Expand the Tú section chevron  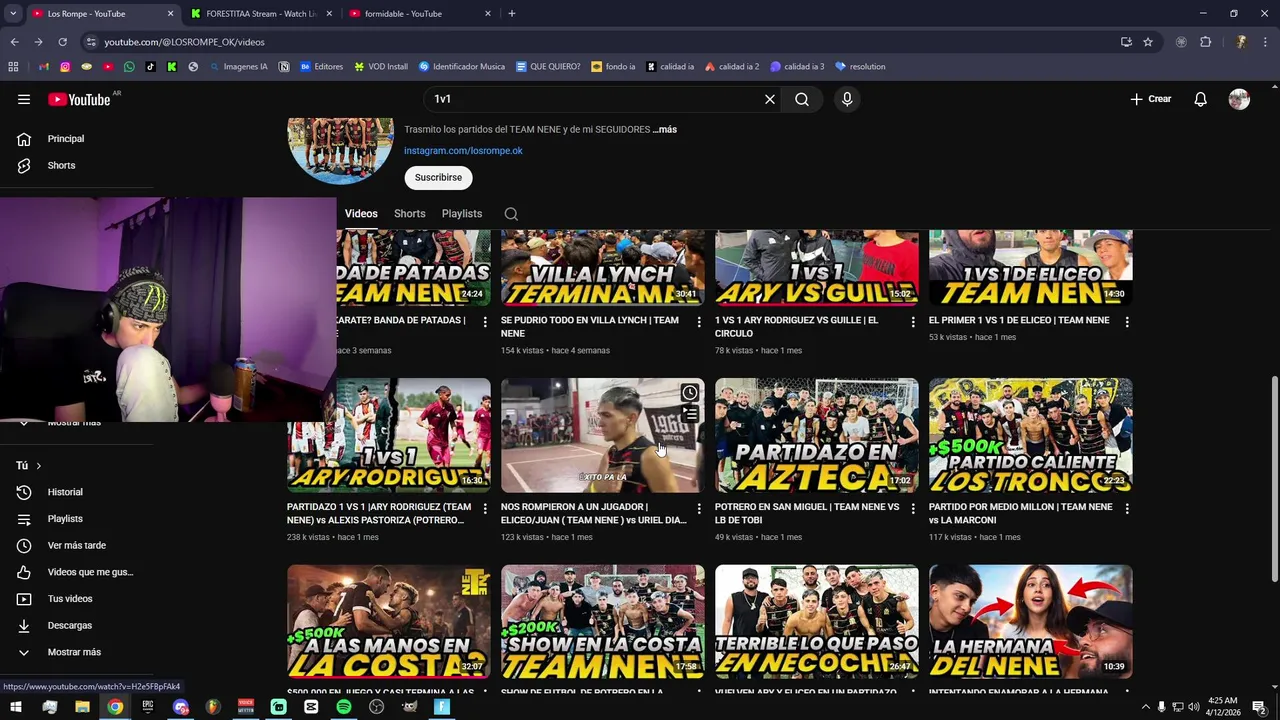click(38, 466)
